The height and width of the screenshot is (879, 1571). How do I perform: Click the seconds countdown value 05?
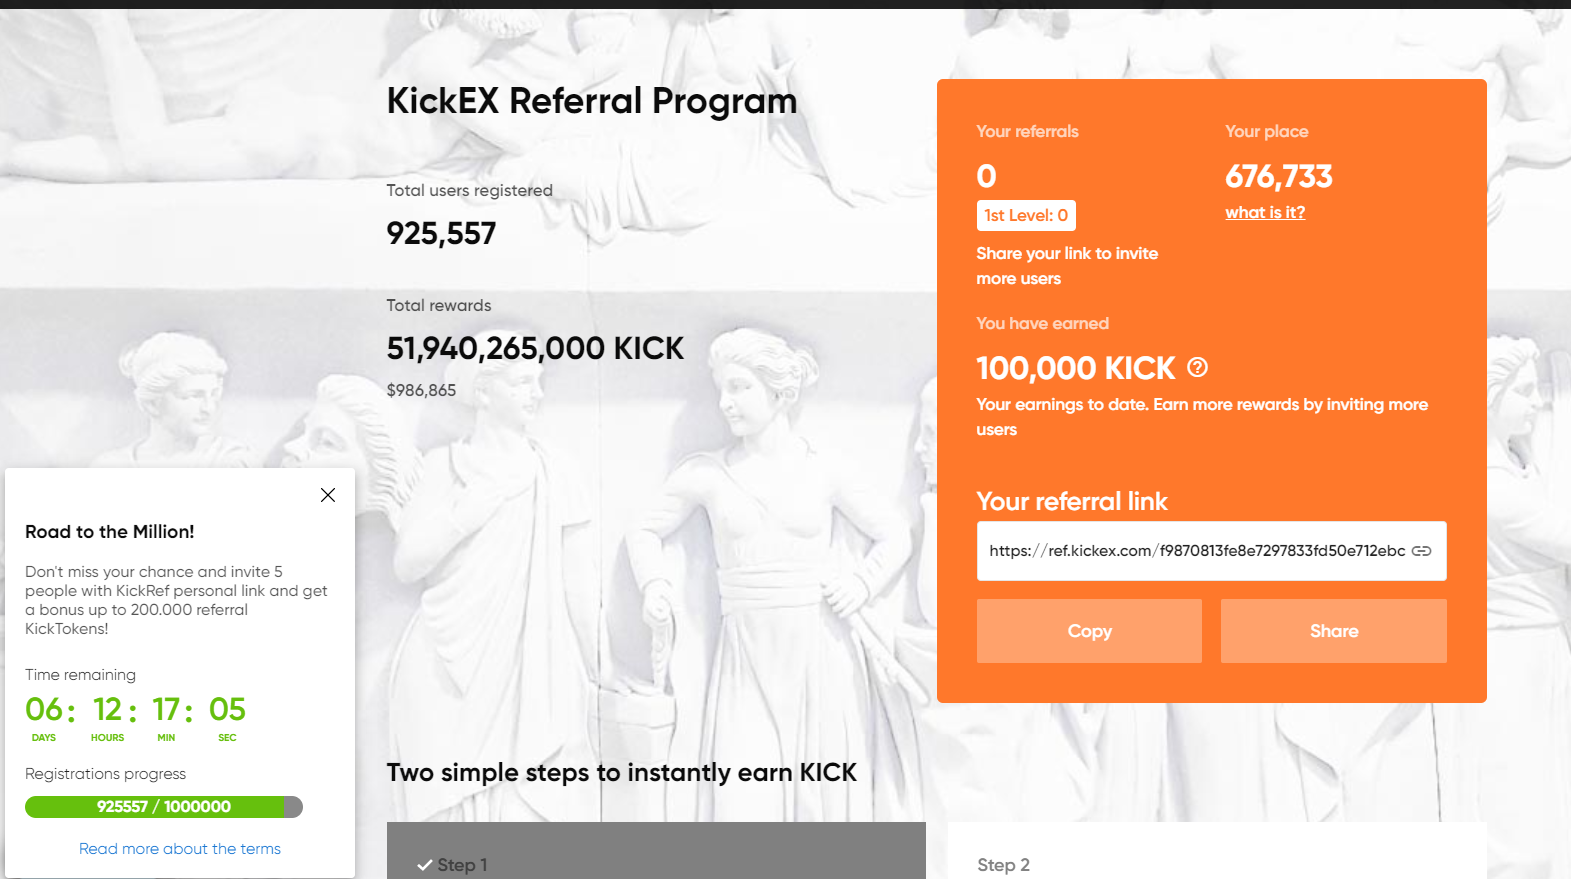pyautogui.click(x=227, y=709)
